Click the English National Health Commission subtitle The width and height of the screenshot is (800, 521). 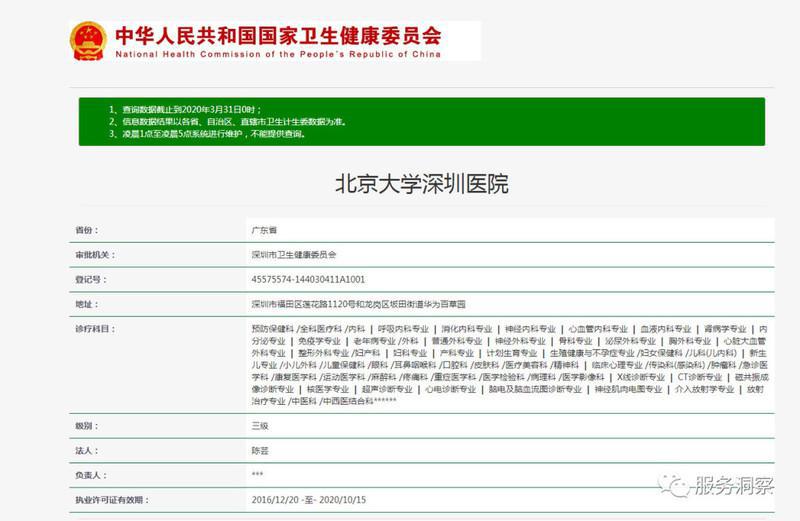[278, 54]
